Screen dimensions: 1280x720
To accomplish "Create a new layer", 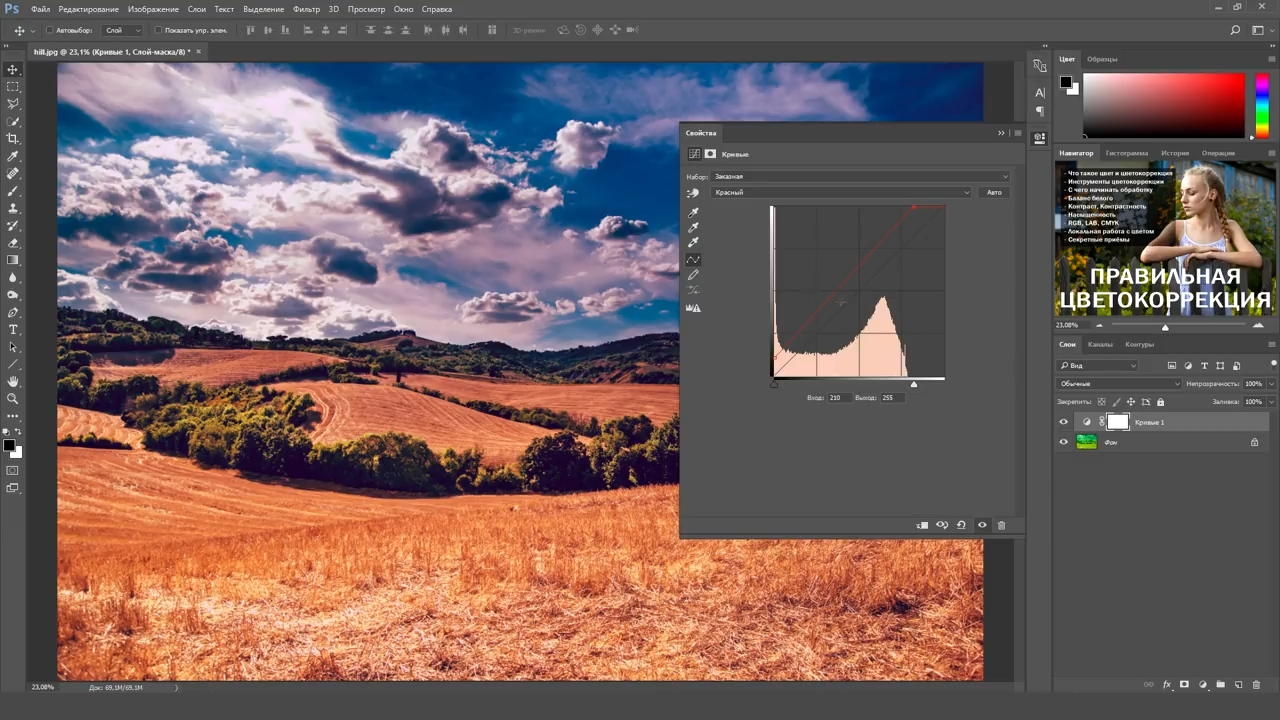I will click(1238, 685).
